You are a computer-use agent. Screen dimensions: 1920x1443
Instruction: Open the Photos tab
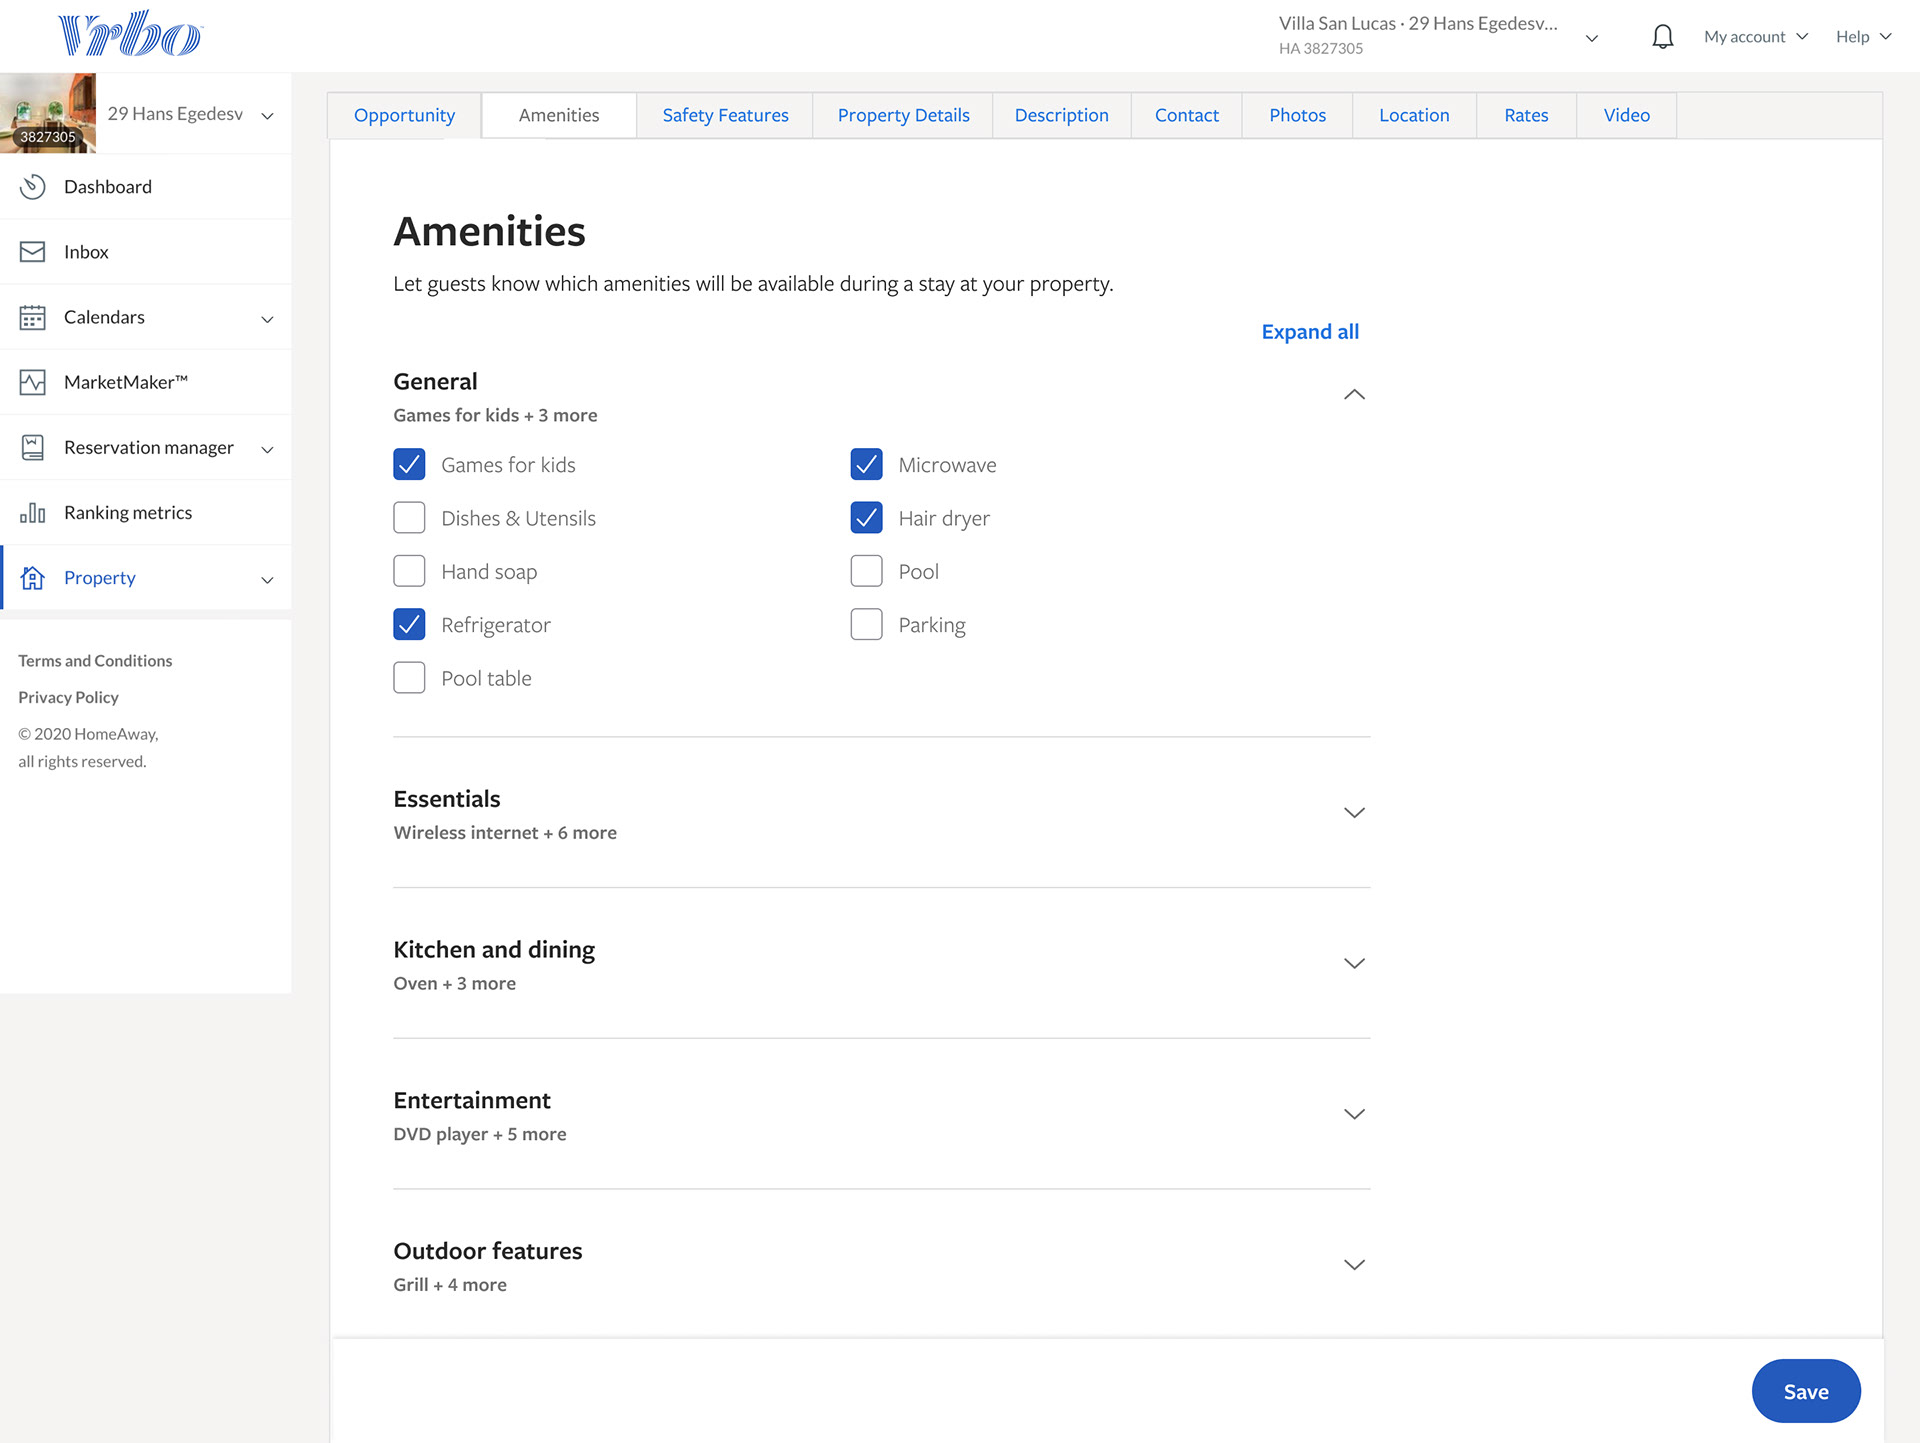1297,115
